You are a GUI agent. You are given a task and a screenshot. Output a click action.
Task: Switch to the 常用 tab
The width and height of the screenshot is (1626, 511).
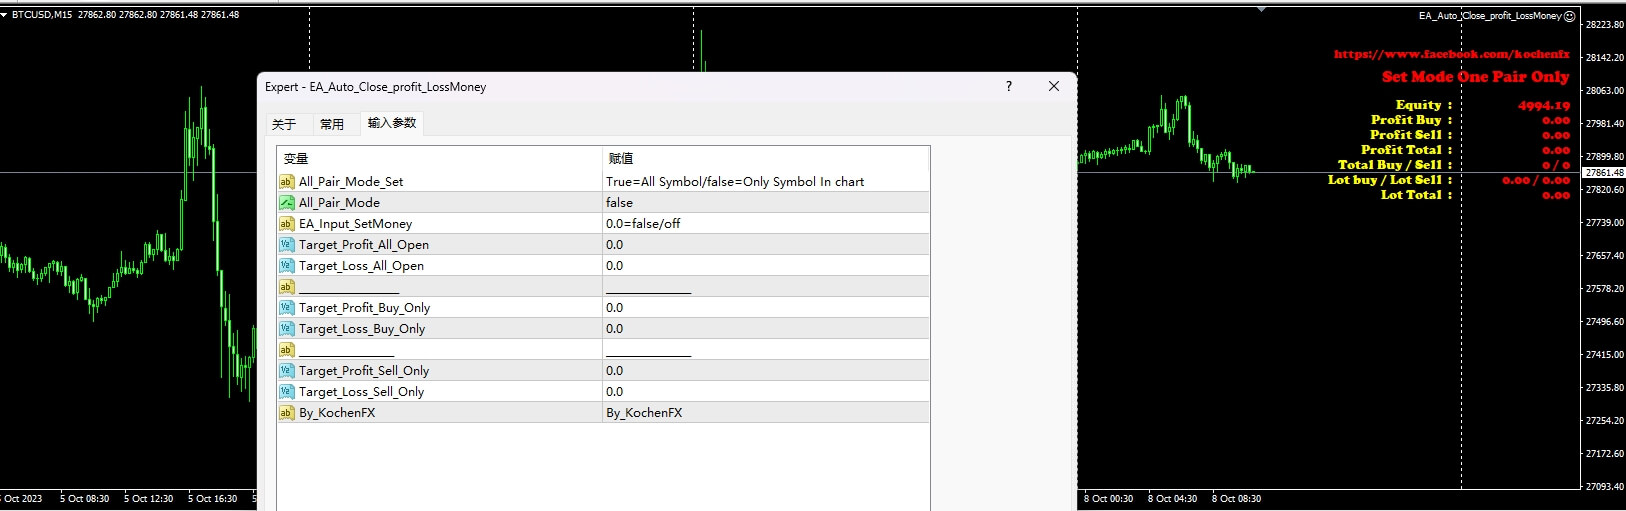(332, 124)
